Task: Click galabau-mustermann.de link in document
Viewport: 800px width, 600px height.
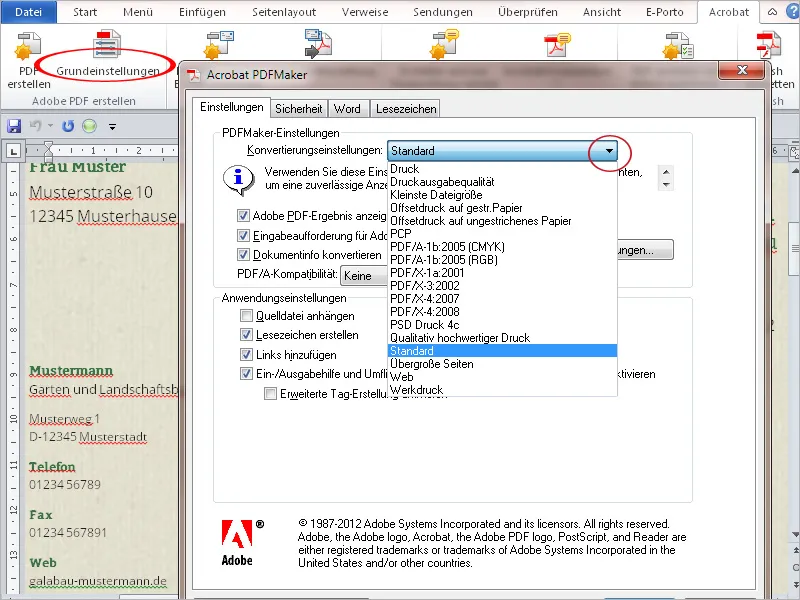Action: coord(98,581)
